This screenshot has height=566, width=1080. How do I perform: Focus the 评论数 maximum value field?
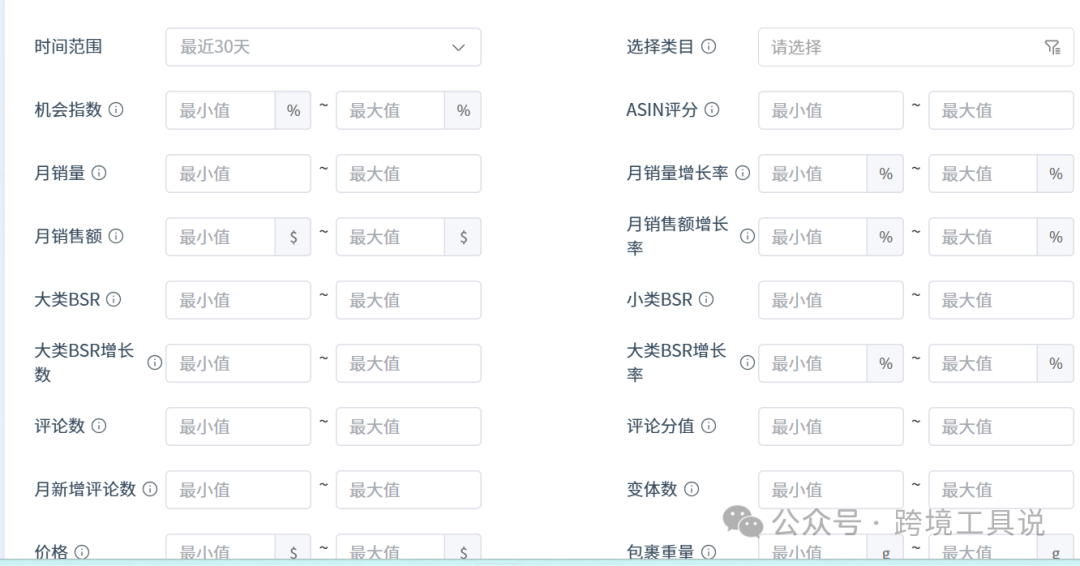coord(408,427)
